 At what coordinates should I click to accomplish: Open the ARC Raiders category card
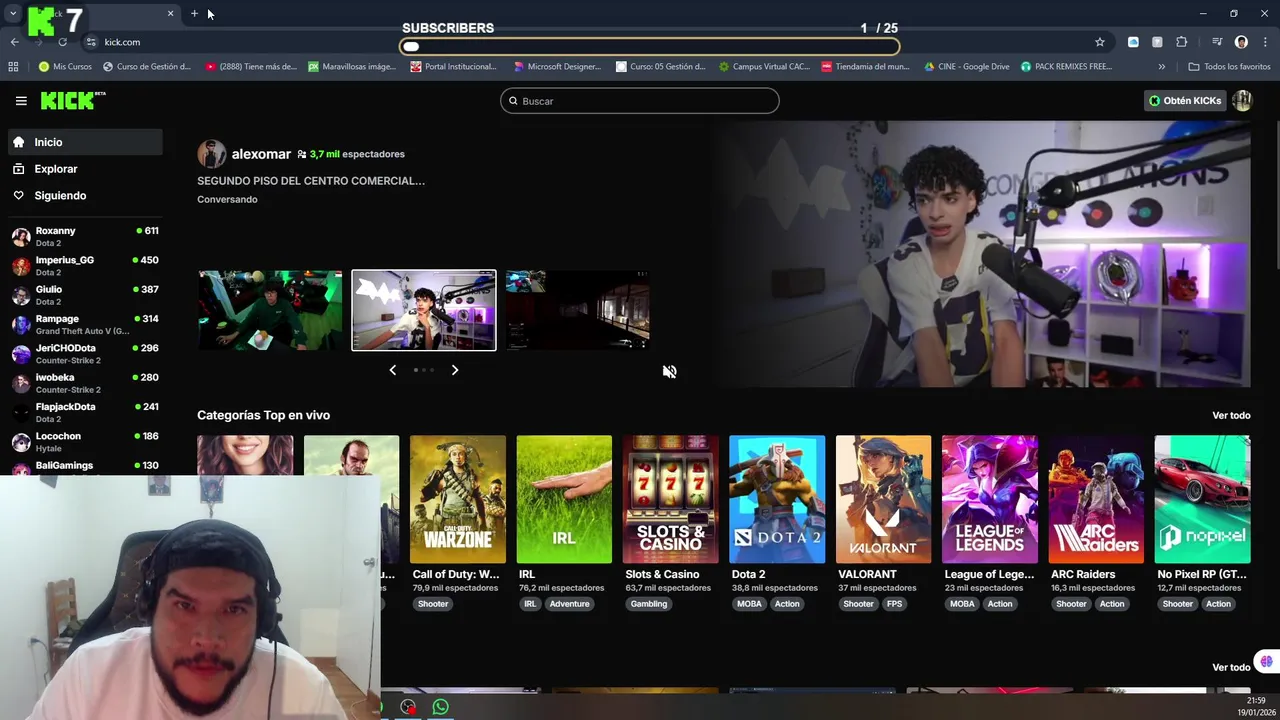[1096, 499]
